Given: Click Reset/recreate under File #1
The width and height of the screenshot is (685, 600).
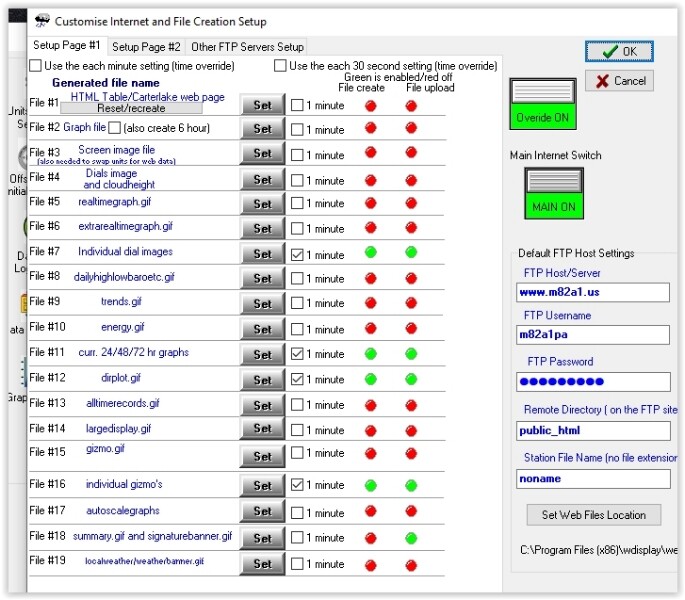Looking at the screenshot, I should 131,108.
